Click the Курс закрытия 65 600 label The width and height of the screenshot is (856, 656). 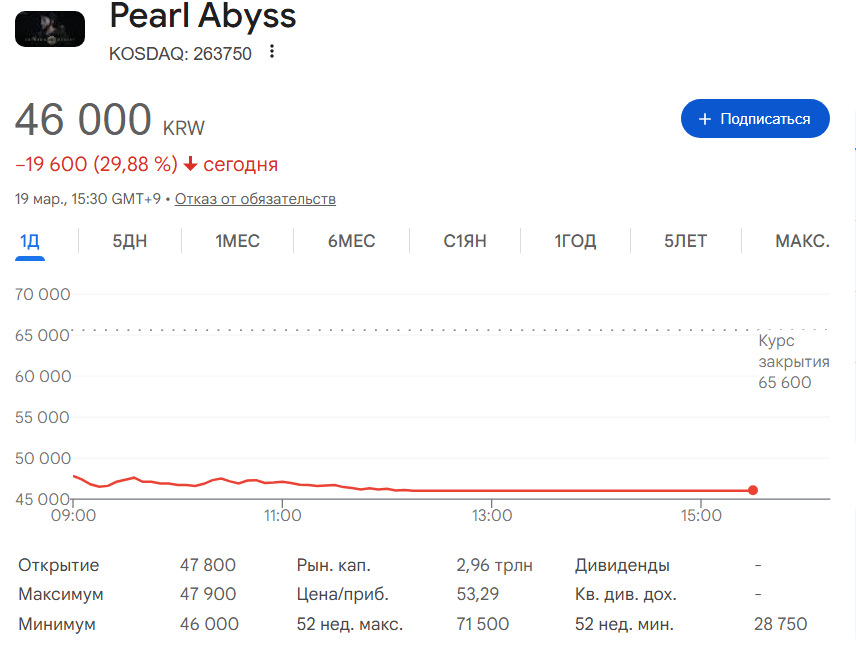793,362
